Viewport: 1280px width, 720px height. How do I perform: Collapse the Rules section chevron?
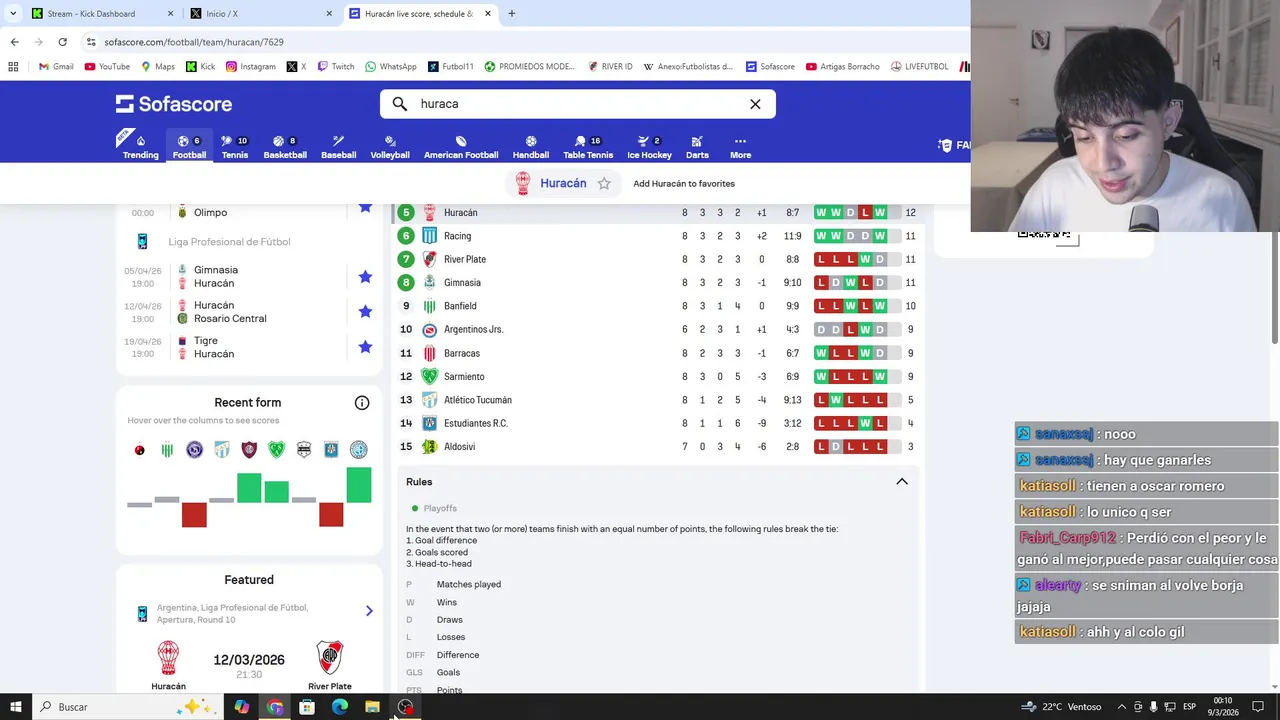coord(902,482)
